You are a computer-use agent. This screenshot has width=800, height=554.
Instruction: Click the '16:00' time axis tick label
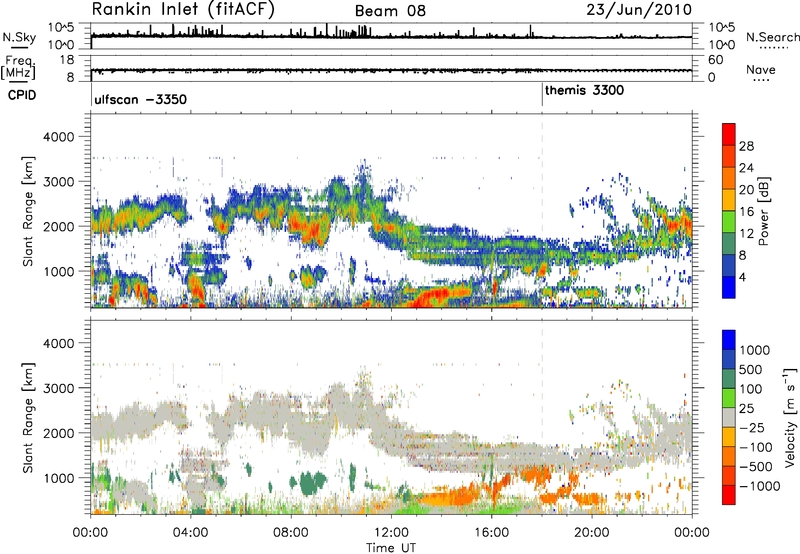[x=491, y=533]
